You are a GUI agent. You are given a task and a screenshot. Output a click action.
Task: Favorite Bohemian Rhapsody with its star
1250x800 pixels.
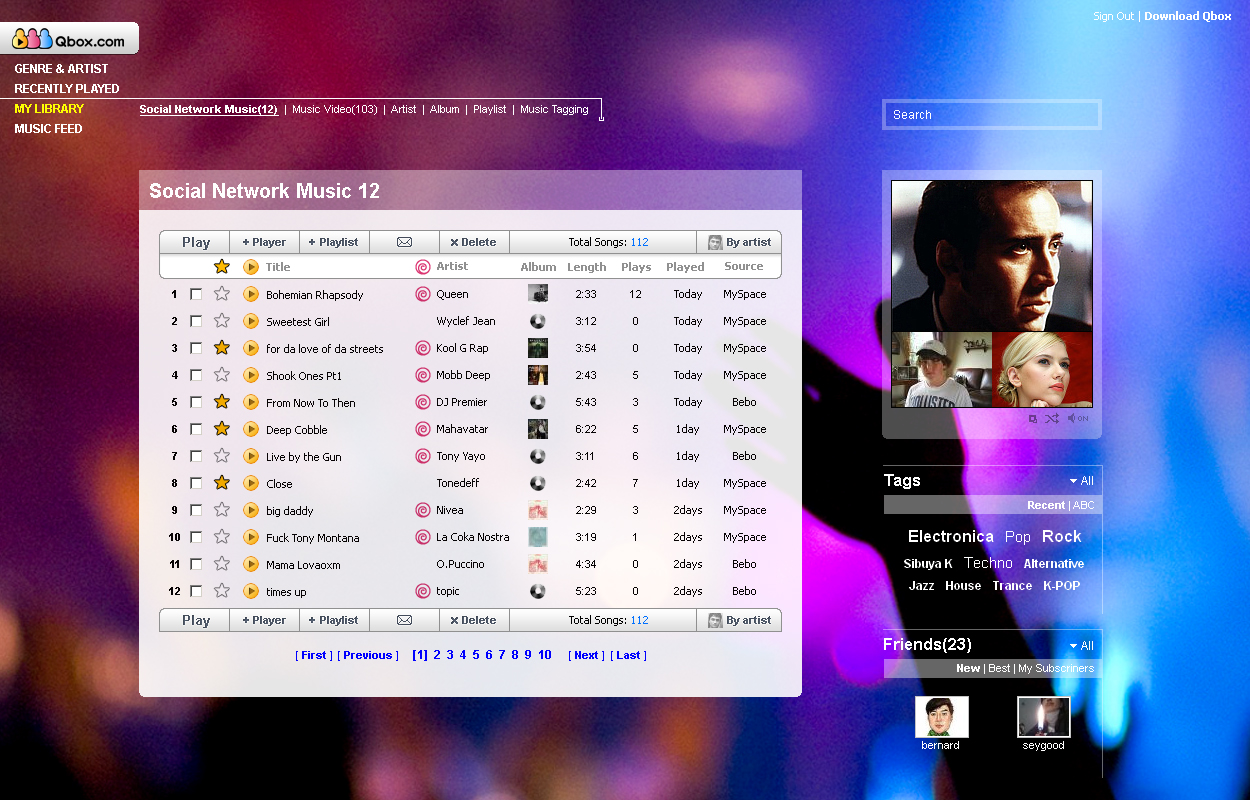coord(222,294)
